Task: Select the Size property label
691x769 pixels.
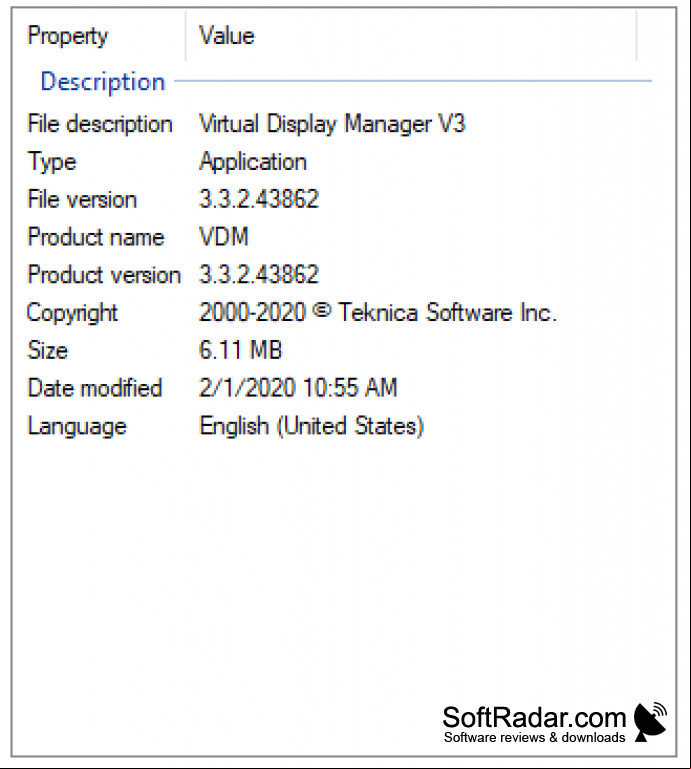Action: [x=47, y=350]
